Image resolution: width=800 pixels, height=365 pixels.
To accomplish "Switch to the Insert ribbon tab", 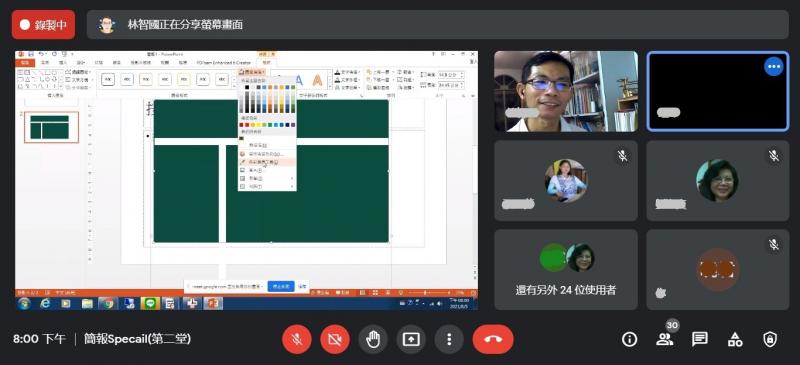I will 63,62.
